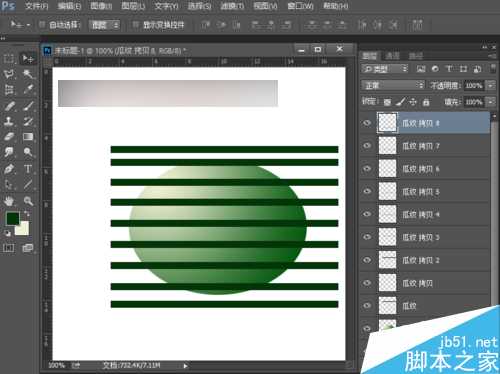Select the Type tool
This screenshot has width=500, height=374.
click(28, 169)
